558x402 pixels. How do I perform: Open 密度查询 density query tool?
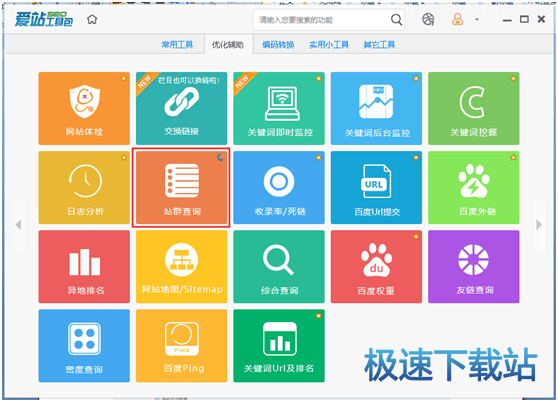[x=84, y=346]
